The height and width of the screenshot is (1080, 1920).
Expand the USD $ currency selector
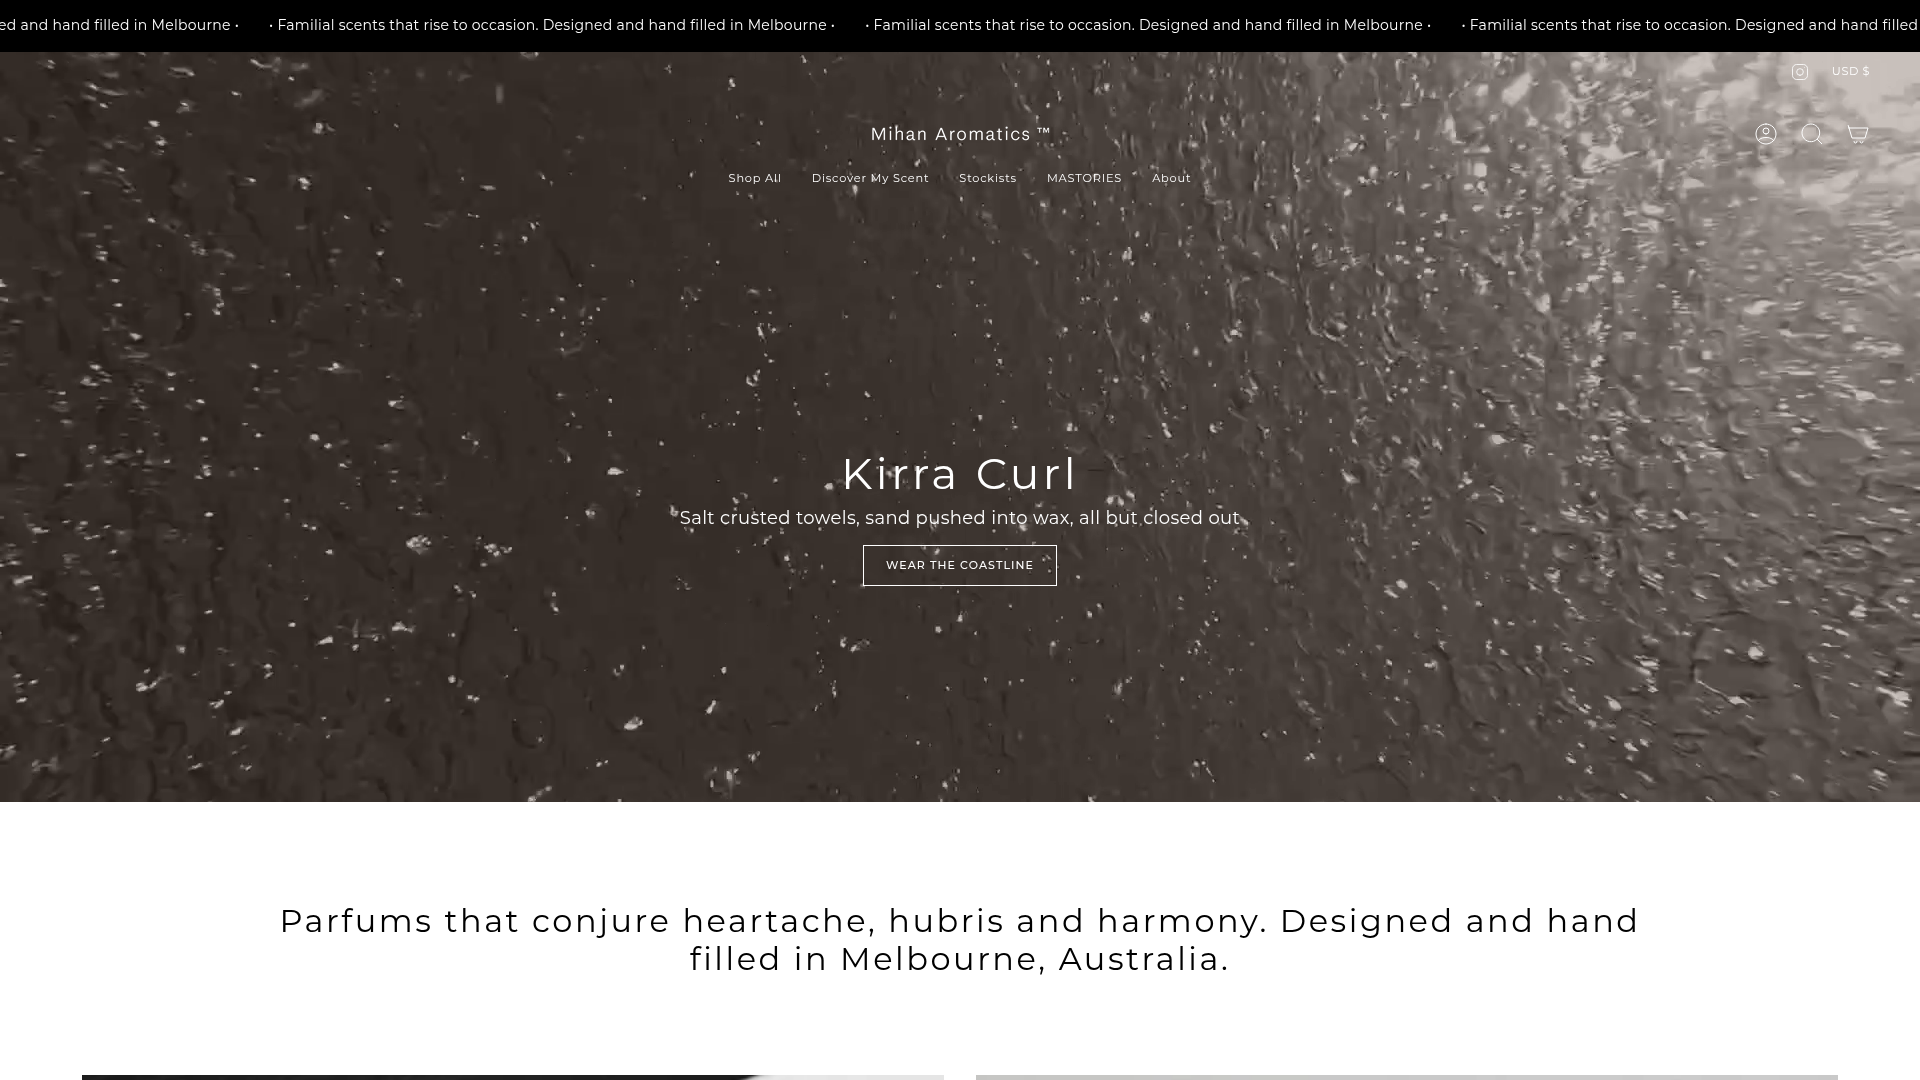click(x=1850, y=71)
